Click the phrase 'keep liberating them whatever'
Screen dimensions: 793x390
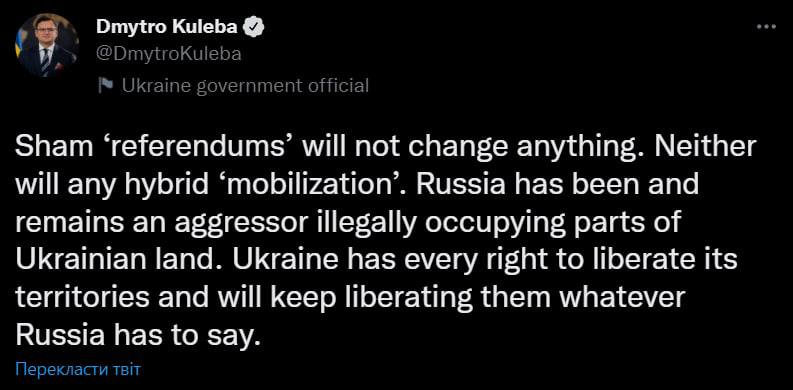[x=477, y=298]
